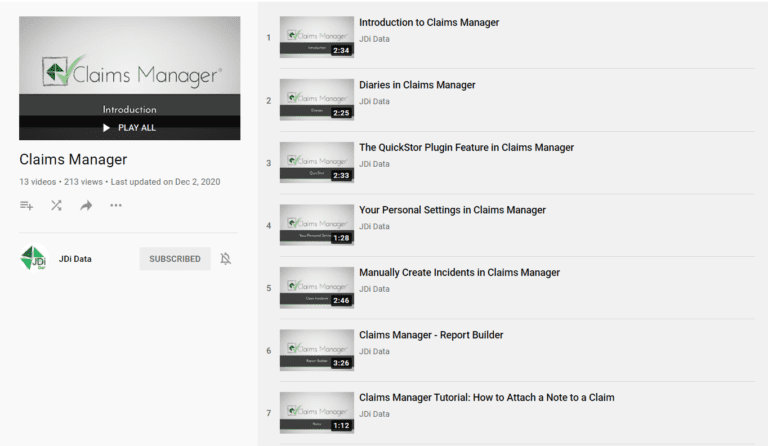Click the 2:25 Diaries video thumbnail
The height and width of the screenshot is (446, 768).
[317, 100]
